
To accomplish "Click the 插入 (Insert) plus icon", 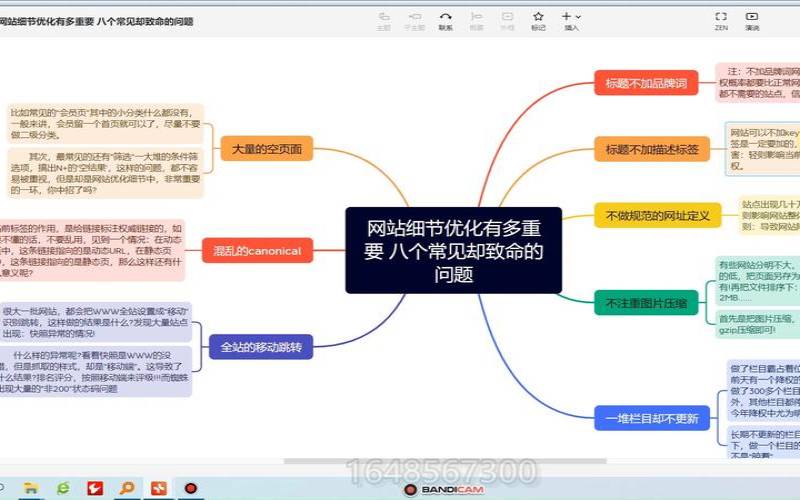I will point(566,16).
